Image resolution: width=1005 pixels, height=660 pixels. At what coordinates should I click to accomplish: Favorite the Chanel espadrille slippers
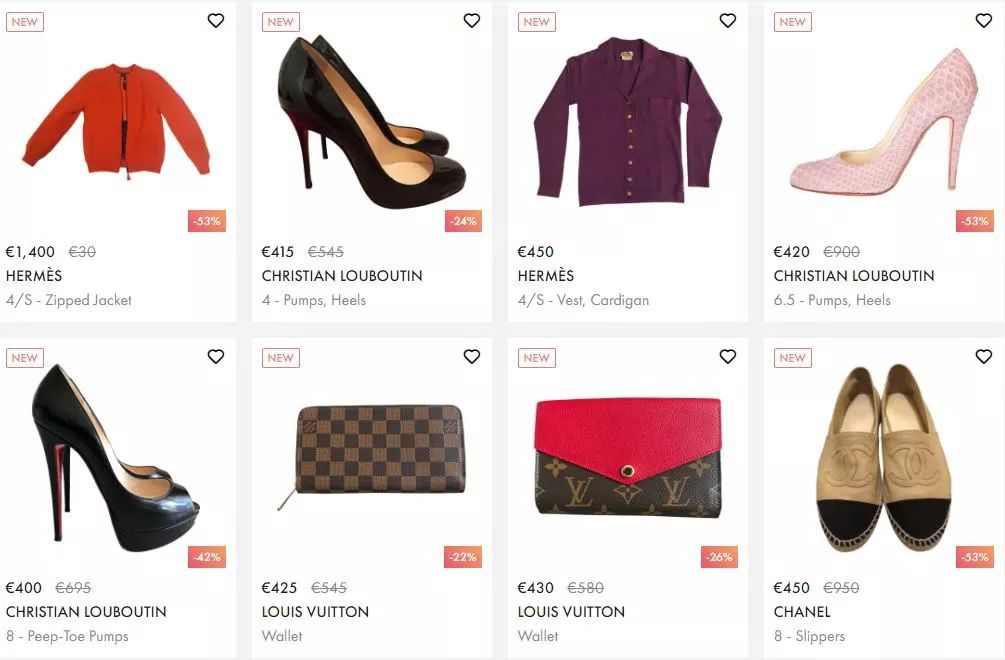984,357
